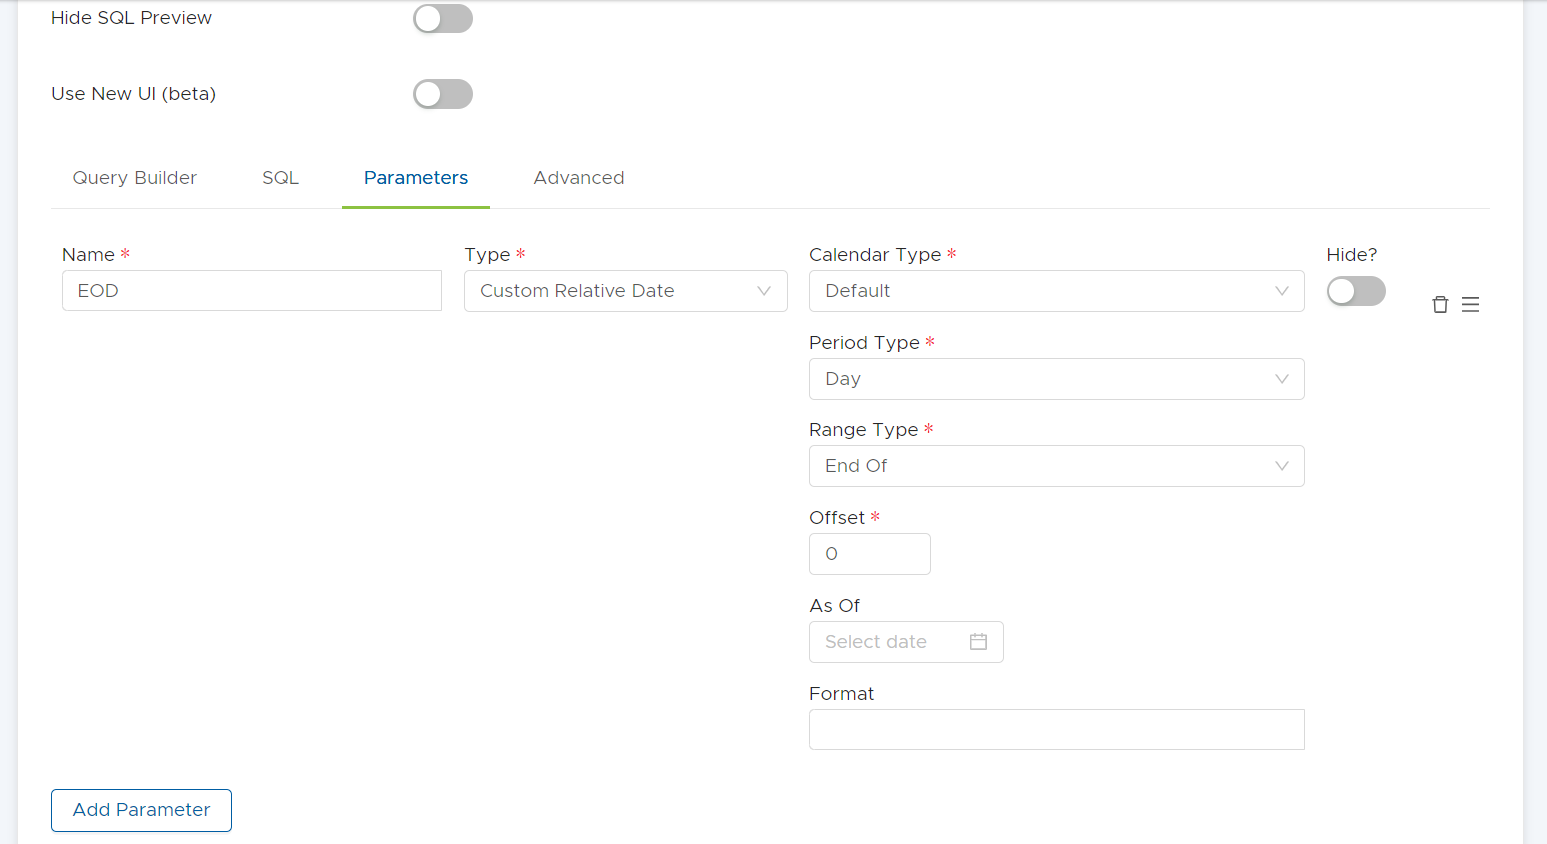The width and height of the screenshot is (1547, 844).
Task: Open the Type dropdown showing Custom Relative Date
Action: (x=625, y=291)
